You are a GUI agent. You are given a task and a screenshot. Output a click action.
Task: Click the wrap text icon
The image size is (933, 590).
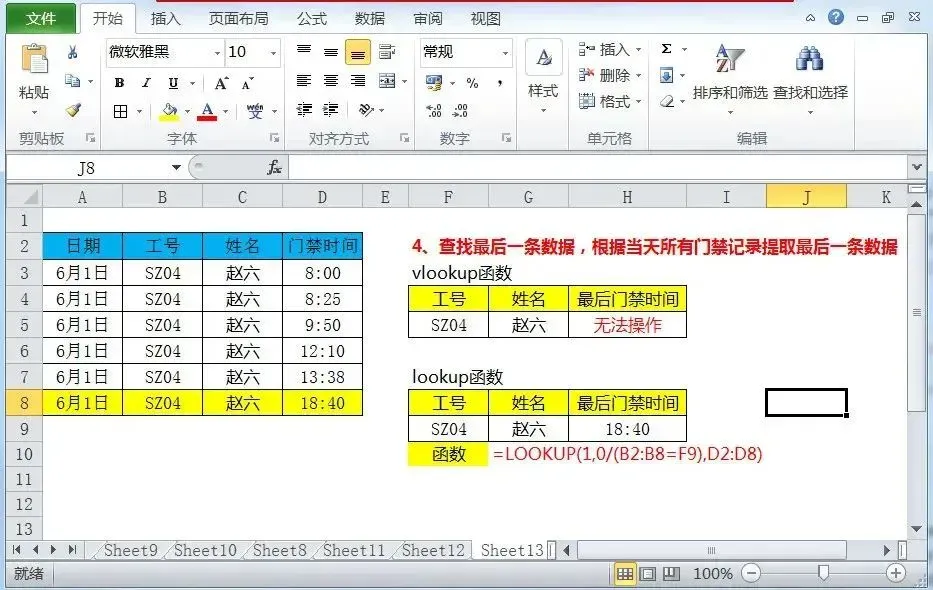pos(387,52)
